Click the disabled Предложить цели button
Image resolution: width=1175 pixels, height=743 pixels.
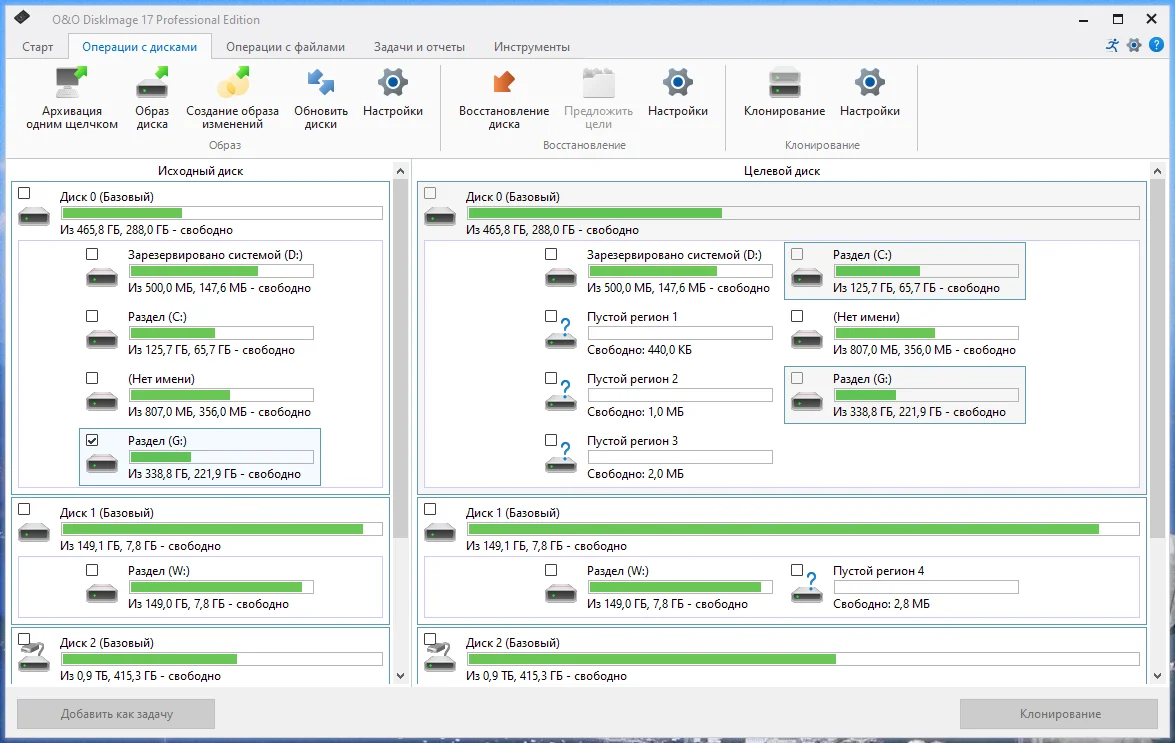(x=598, y=97)
